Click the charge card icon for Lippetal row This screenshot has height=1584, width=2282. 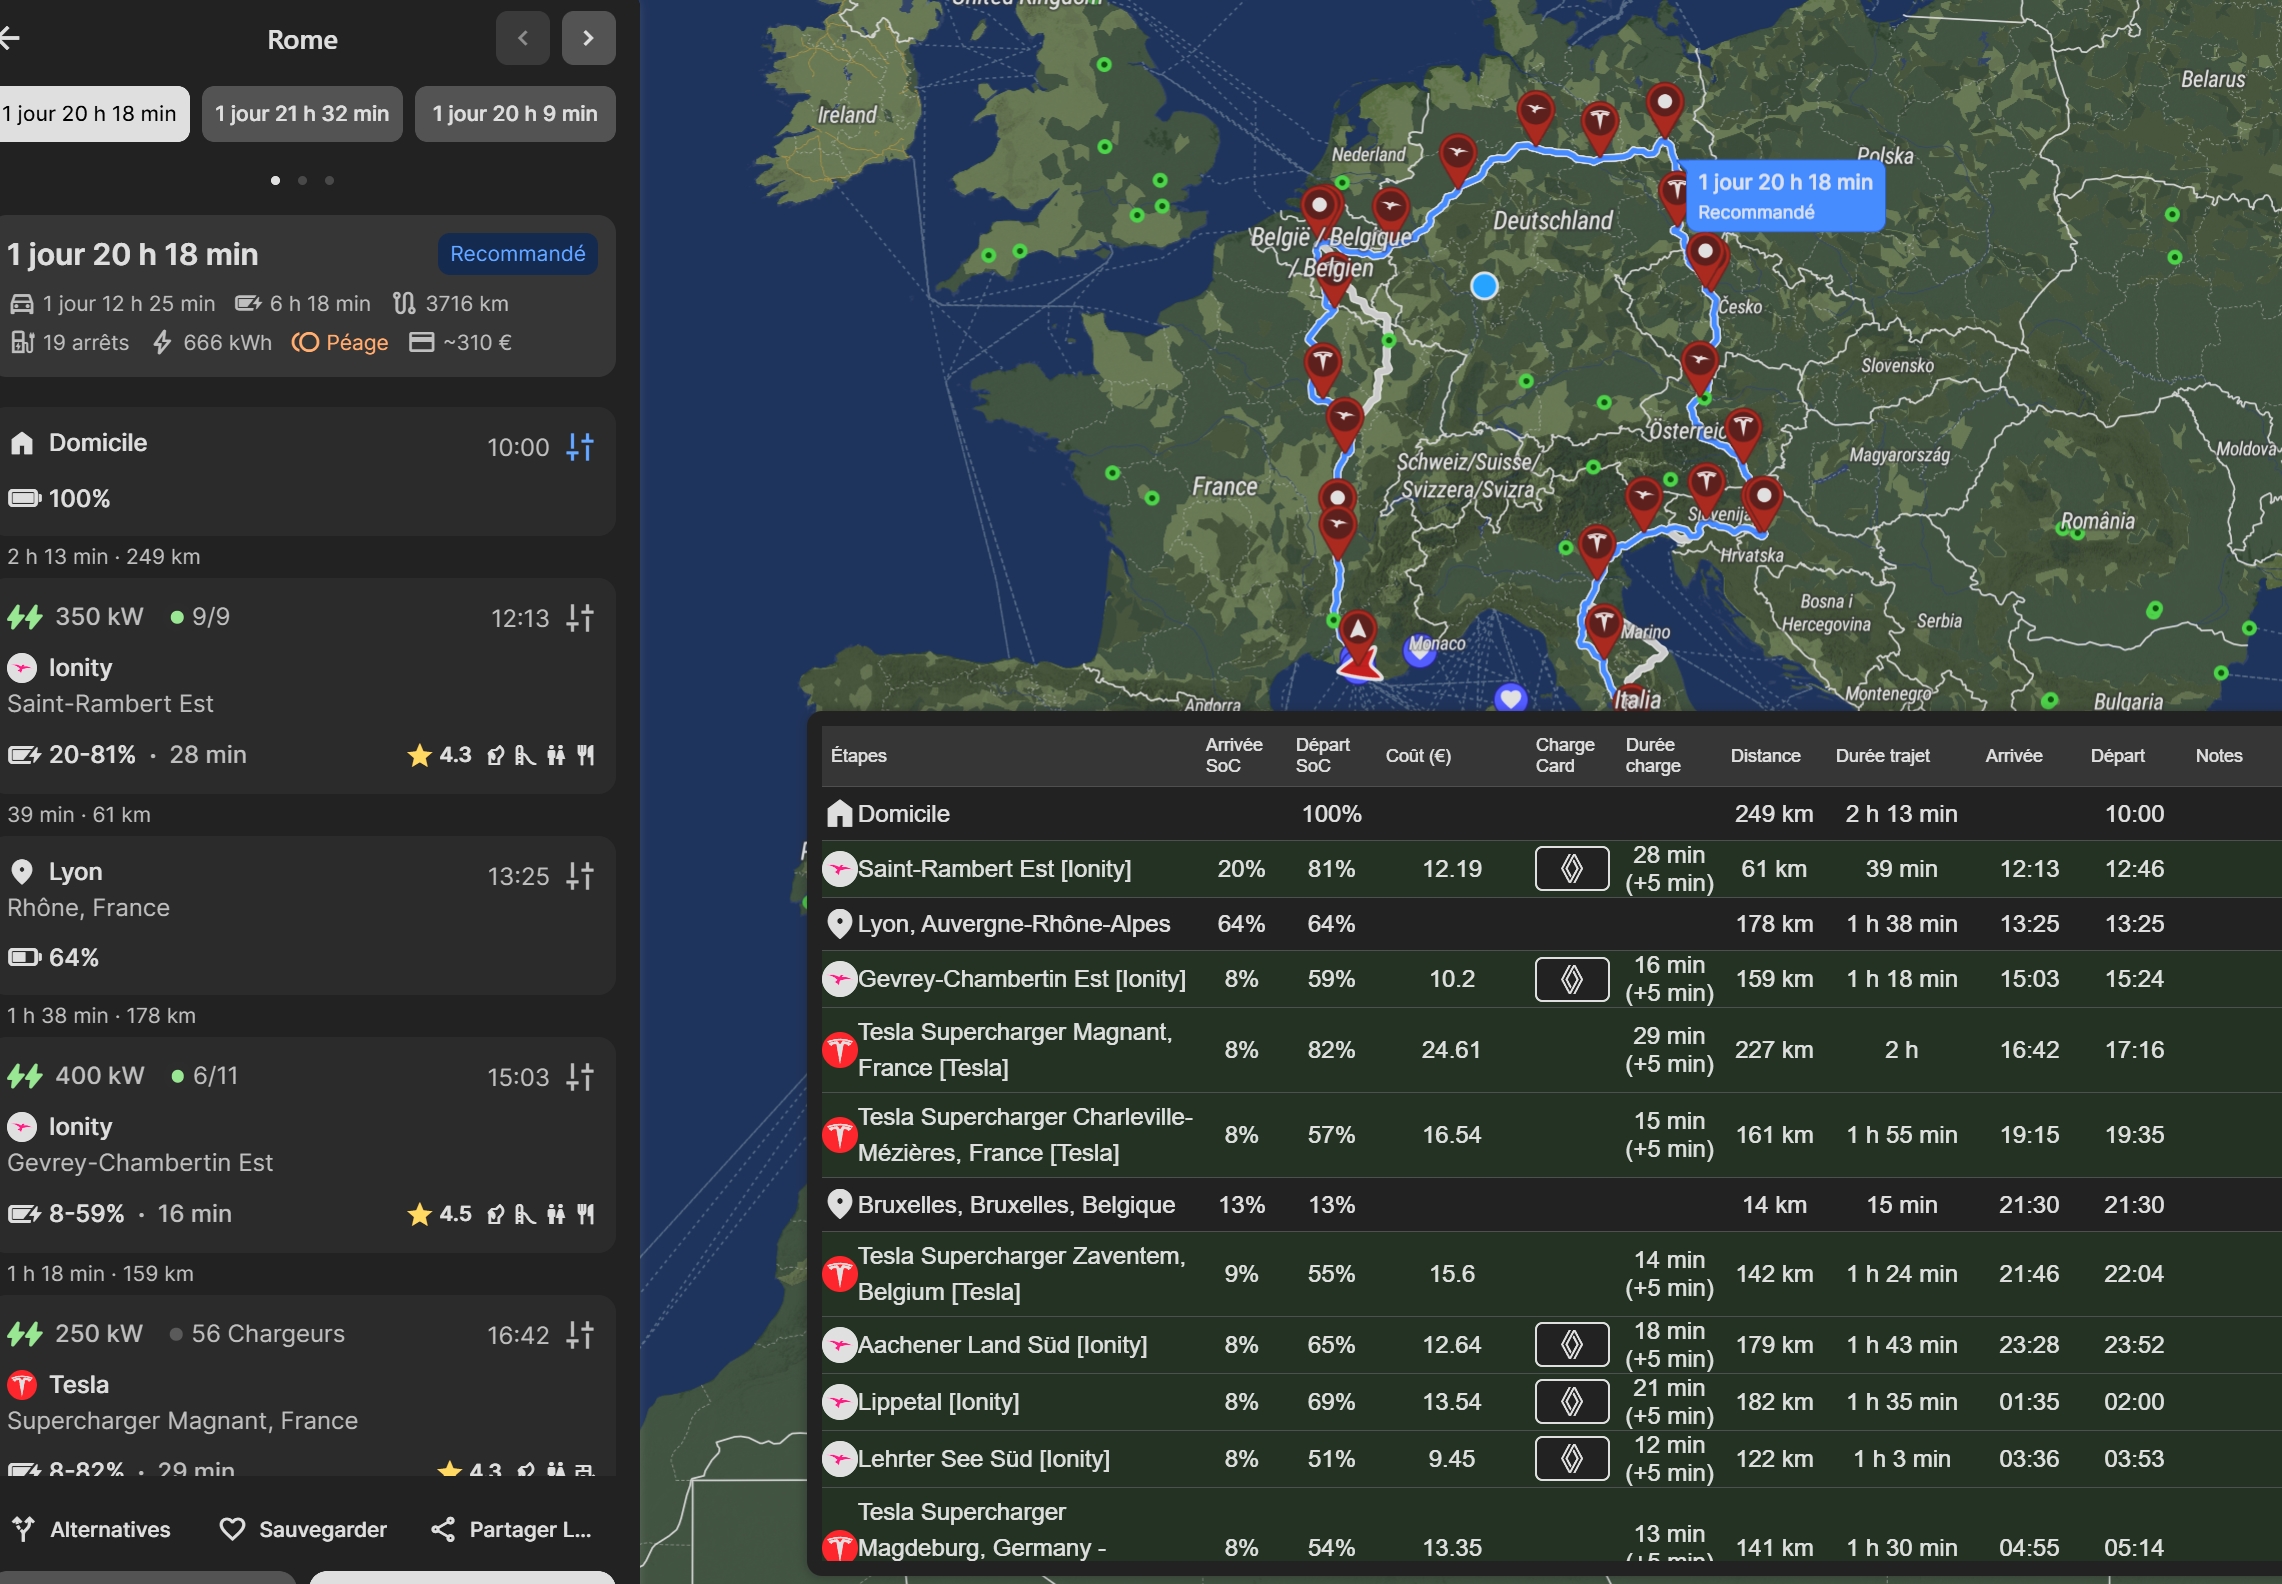(x=1571, y=1402)
